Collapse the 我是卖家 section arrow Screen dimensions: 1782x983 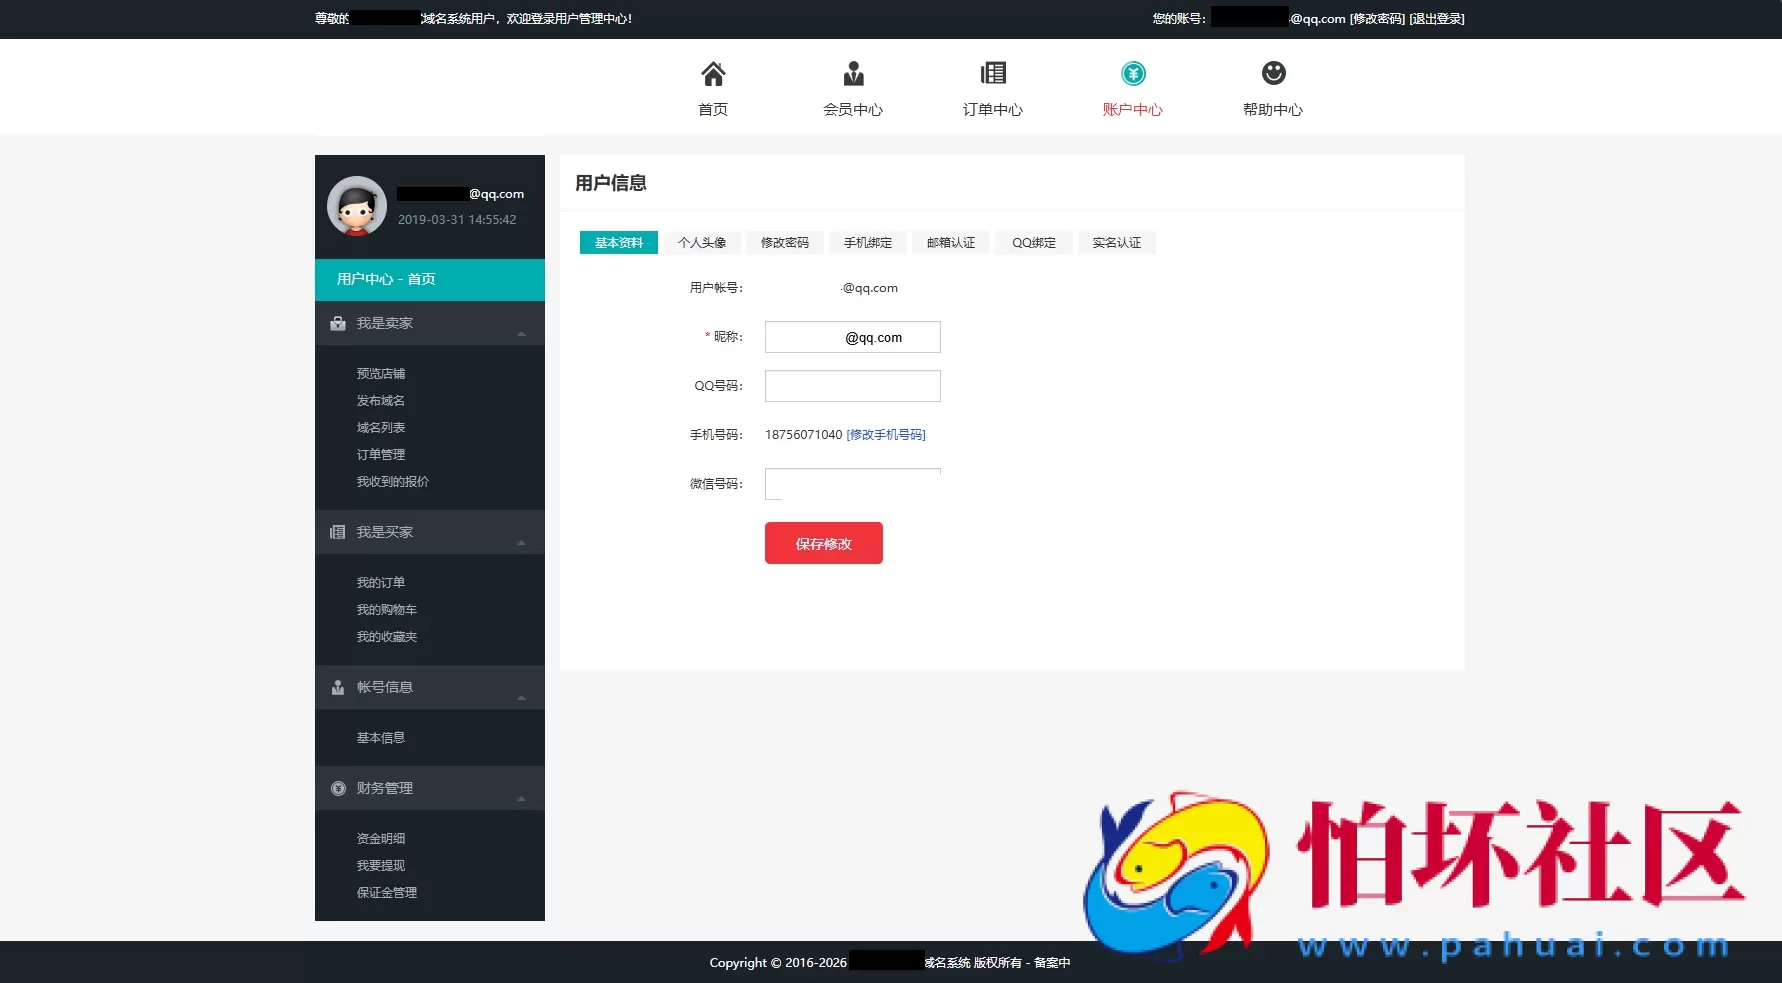pyautogui.click(x=521, y=333)
